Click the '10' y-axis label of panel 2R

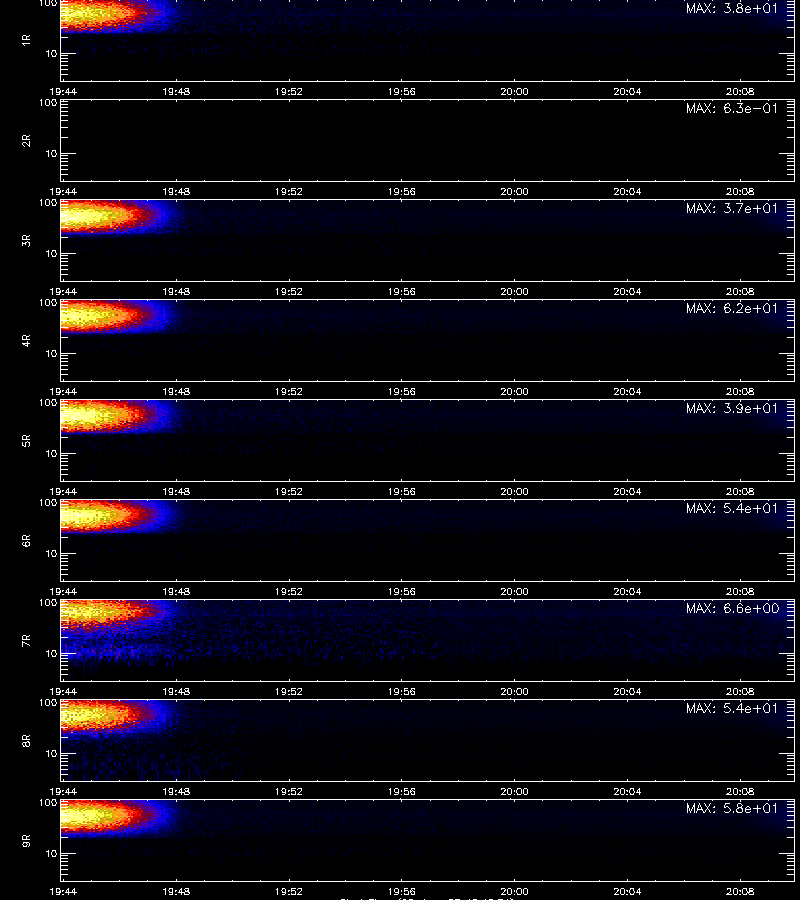click(x=51, y=153)
